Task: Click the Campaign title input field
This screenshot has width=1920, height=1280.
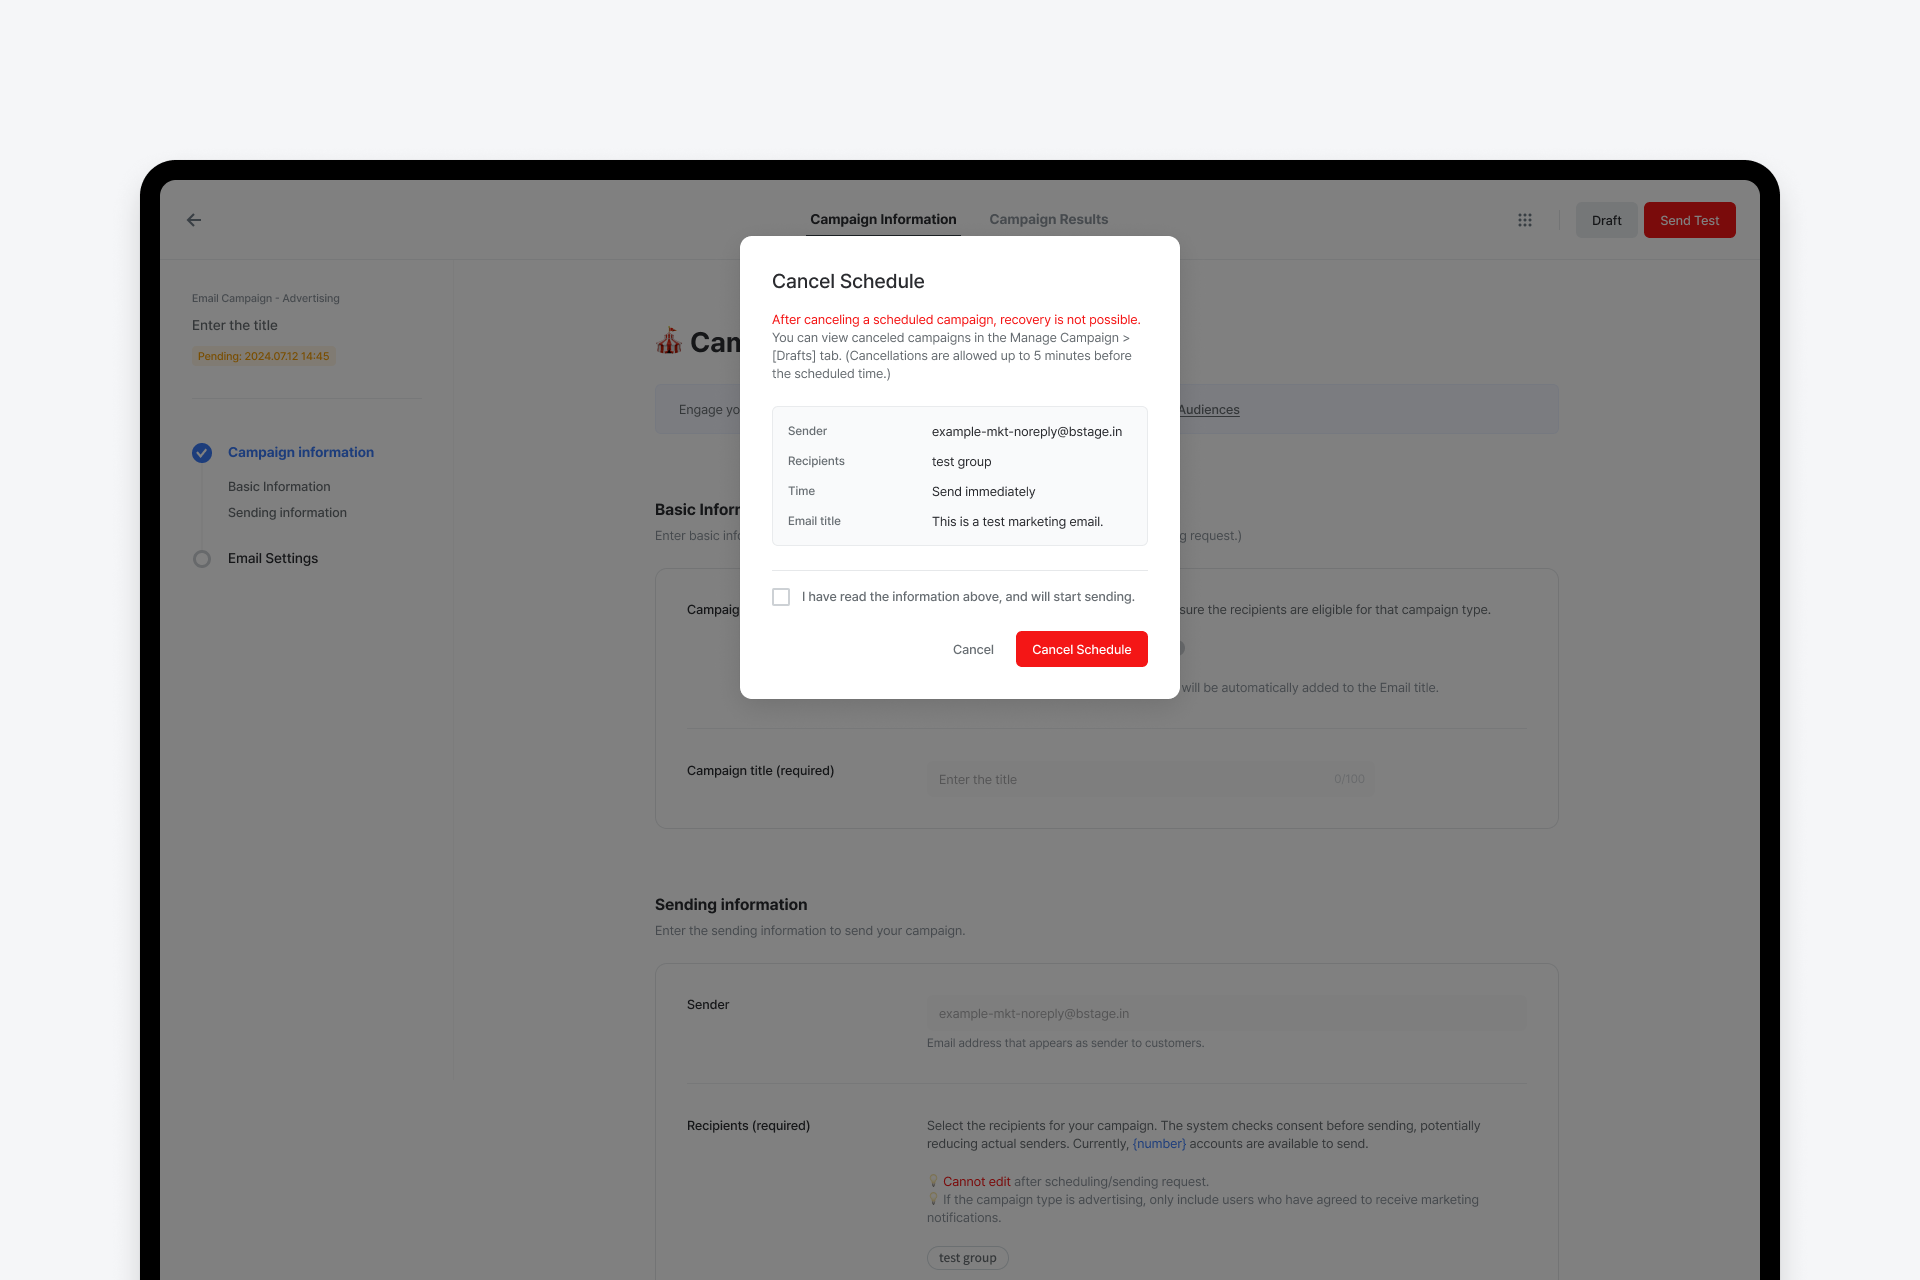Action: pos(1150,779)
